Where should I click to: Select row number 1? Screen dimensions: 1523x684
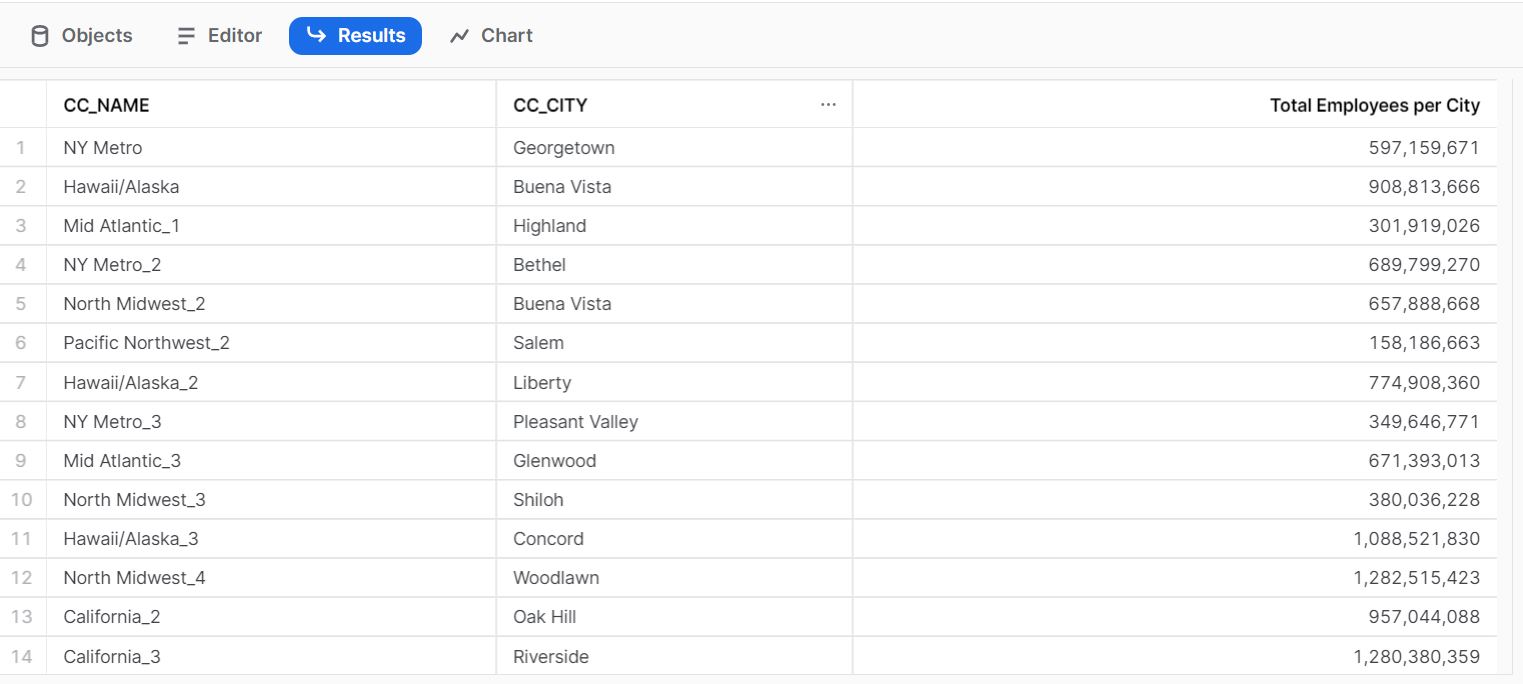tap(22, 148)
